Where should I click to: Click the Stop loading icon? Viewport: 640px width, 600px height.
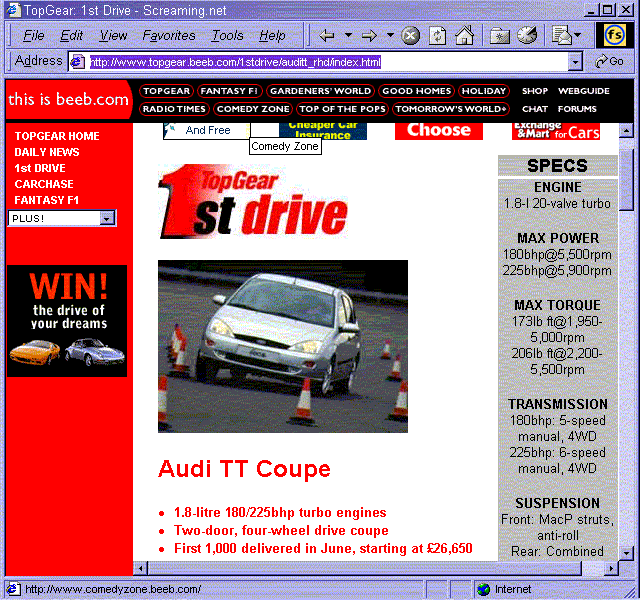410,36
